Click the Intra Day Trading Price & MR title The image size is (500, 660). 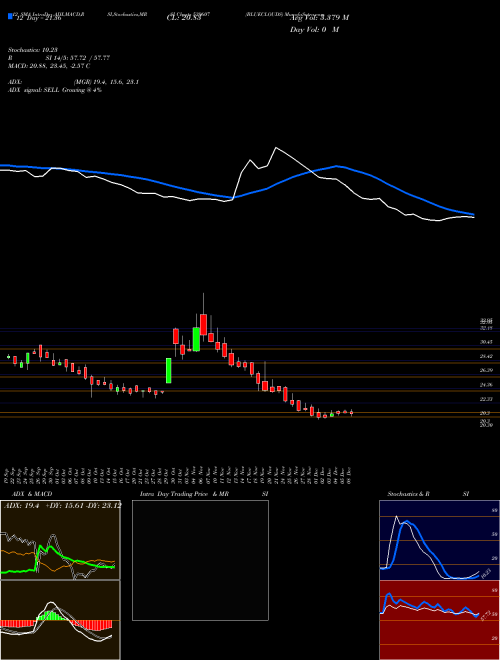coord(184,494)
